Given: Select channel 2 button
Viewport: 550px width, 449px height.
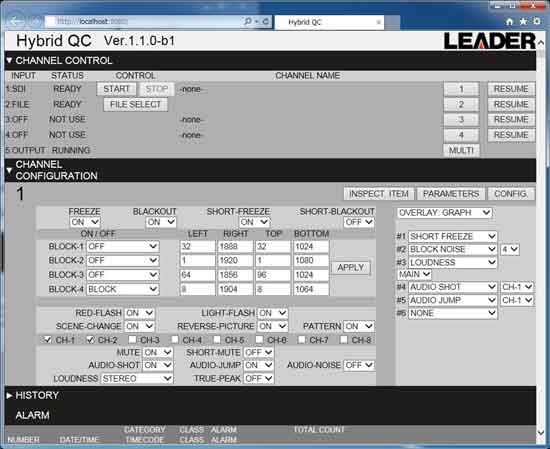Looking at the screenshot, I should (x=461, y=105).
